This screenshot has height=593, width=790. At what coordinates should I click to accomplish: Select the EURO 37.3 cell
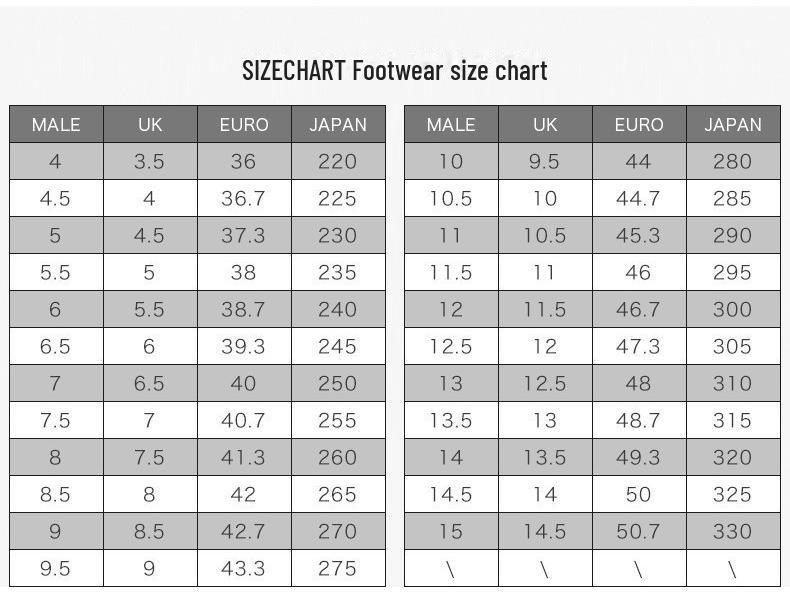tap(243, 236)
